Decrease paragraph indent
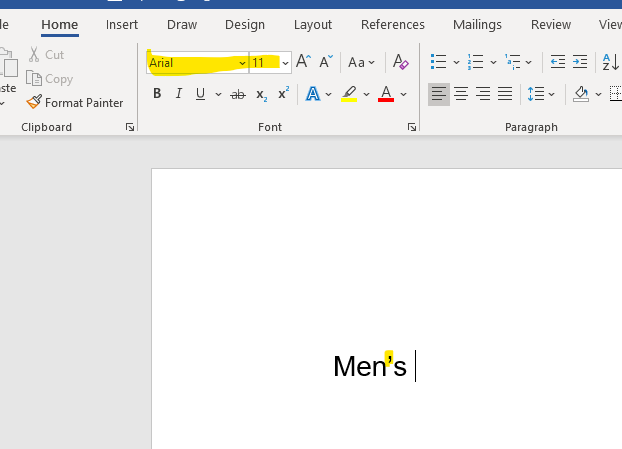 (558, 62)
